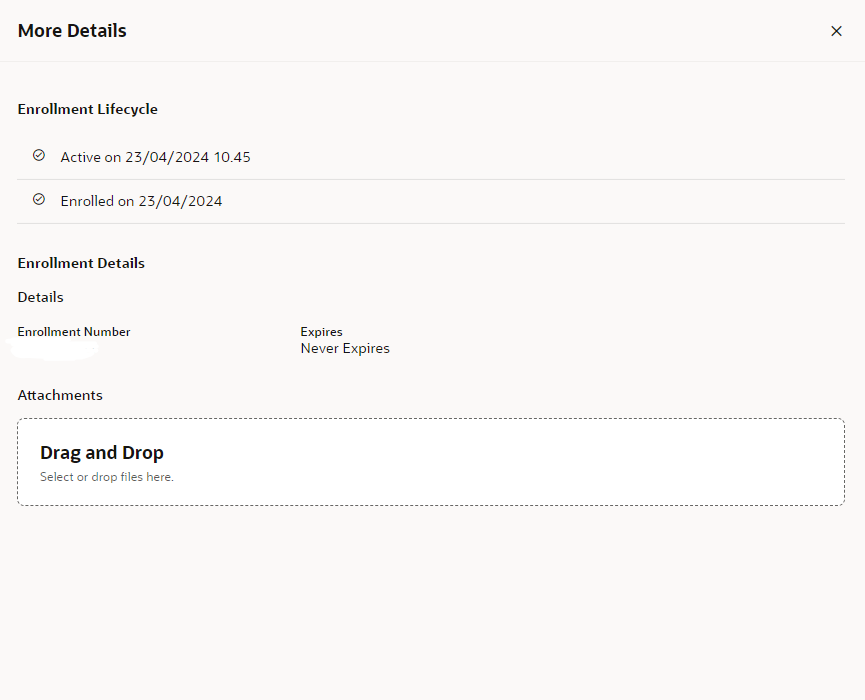The height and width of the screenshot is (700, 865).
Task: Click the Enrollment Details heading
Action: coord(81,263)
